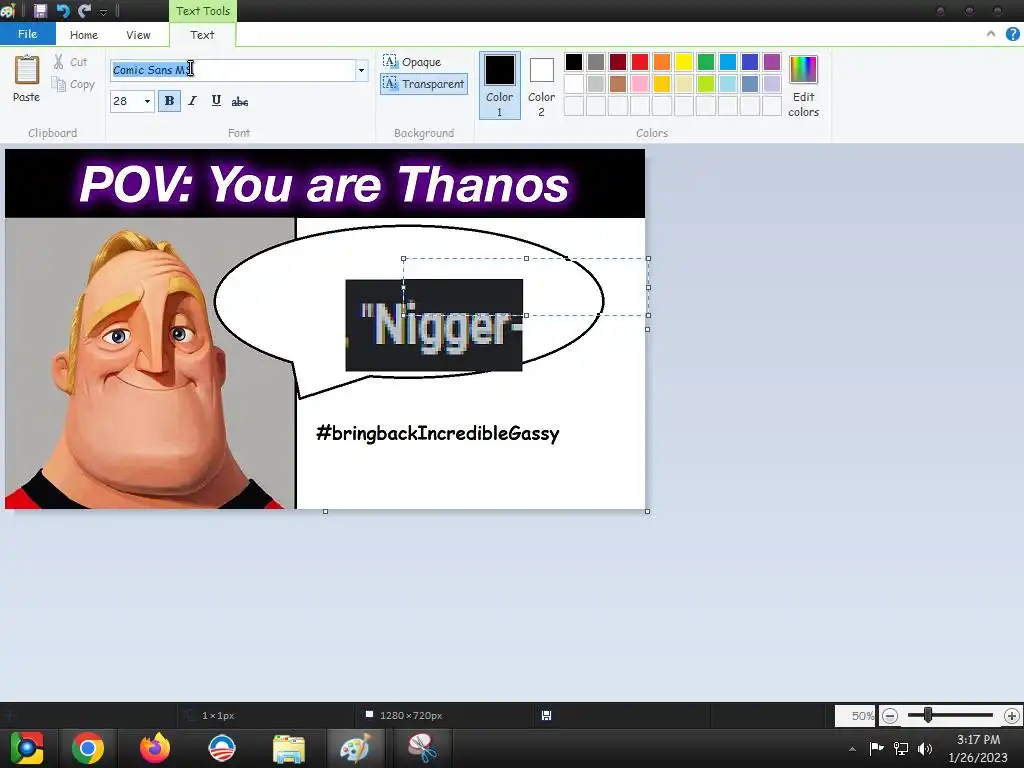Open the font size 28 dropdown
Image resolution: width=1024 pixels, height=768 pixels.
[x=147, y=101]
